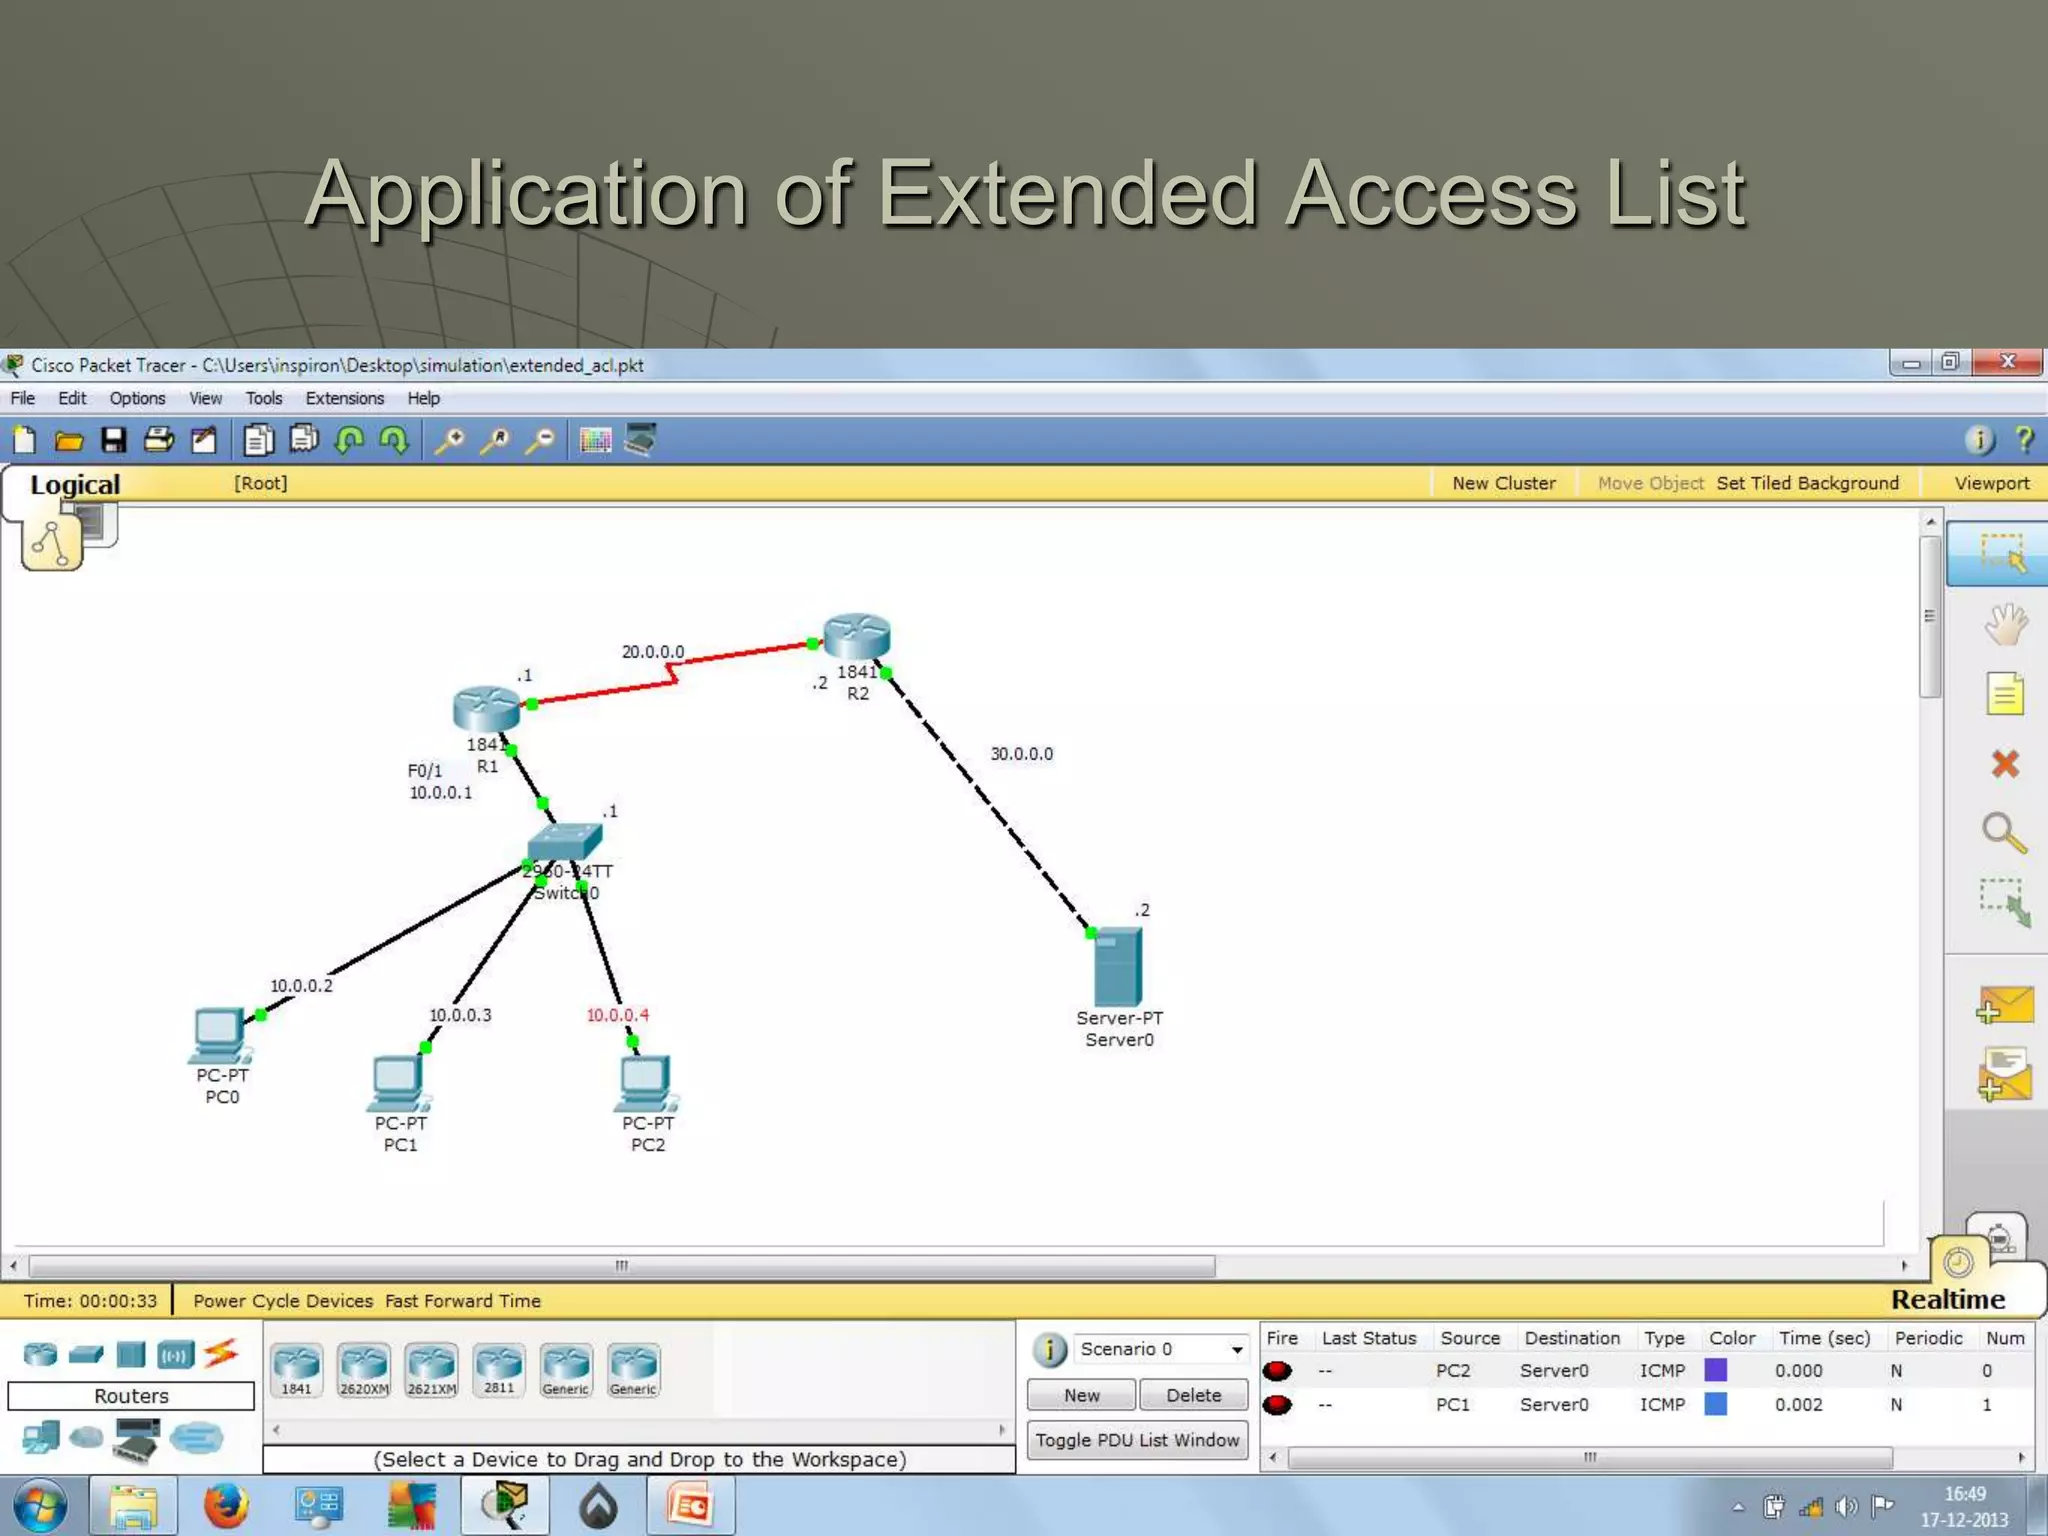The width and height of the screenshot is (2048, 1536).
Task: Select the Routers device category icon
Action: pyautogui.click(x=40, y=1355)
